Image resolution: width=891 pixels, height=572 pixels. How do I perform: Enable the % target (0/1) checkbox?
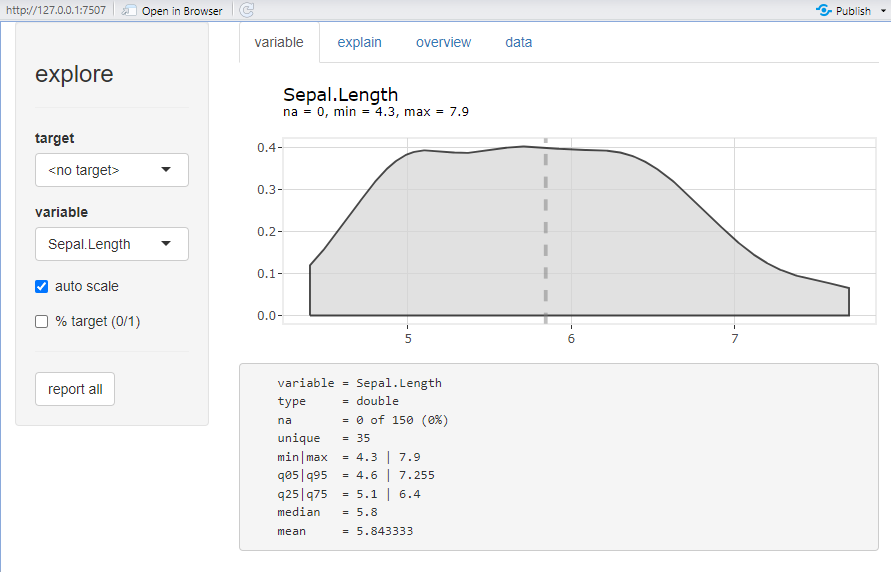(x=41, y=322)
